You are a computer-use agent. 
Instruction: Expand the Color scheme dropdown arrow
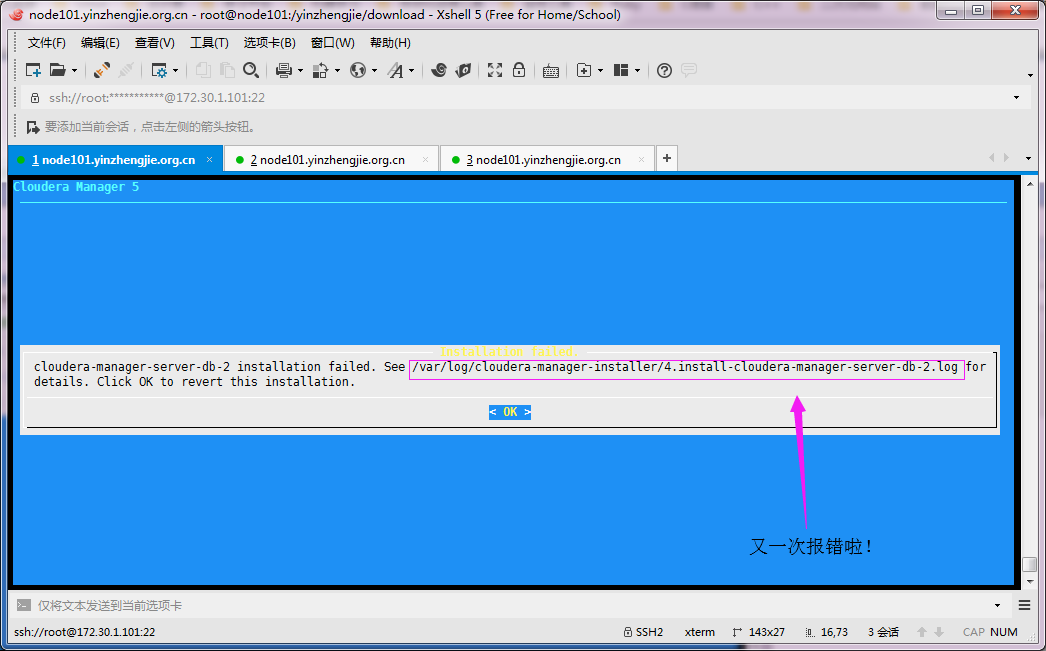coord(338,70)
